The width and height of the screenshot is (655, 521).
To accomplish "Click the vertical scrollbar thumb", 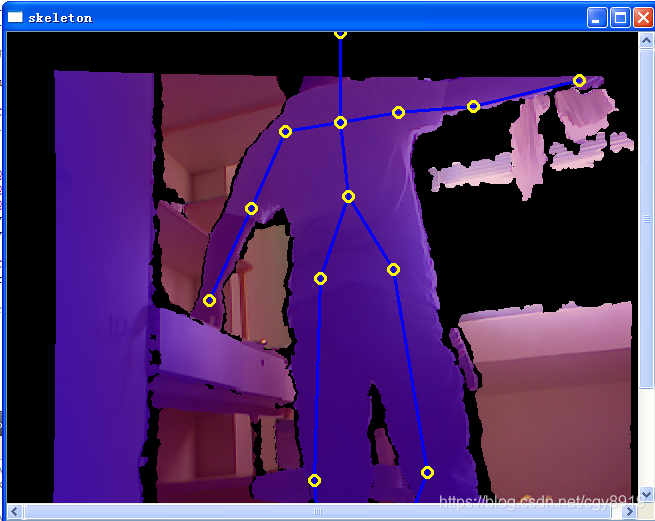I will (646, 219).
